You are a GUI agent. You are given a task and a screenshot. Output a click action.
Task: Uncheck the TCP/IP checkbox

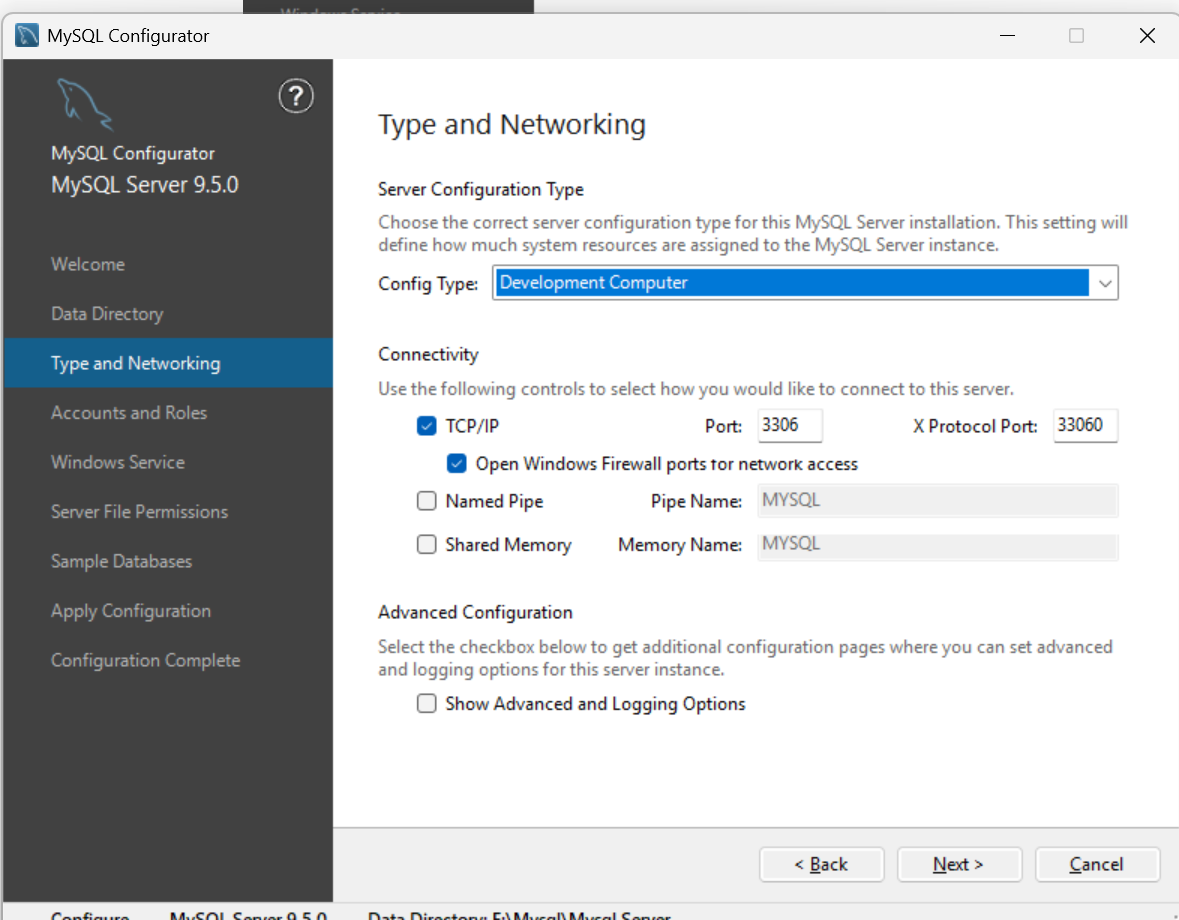(x=427, y=426)
